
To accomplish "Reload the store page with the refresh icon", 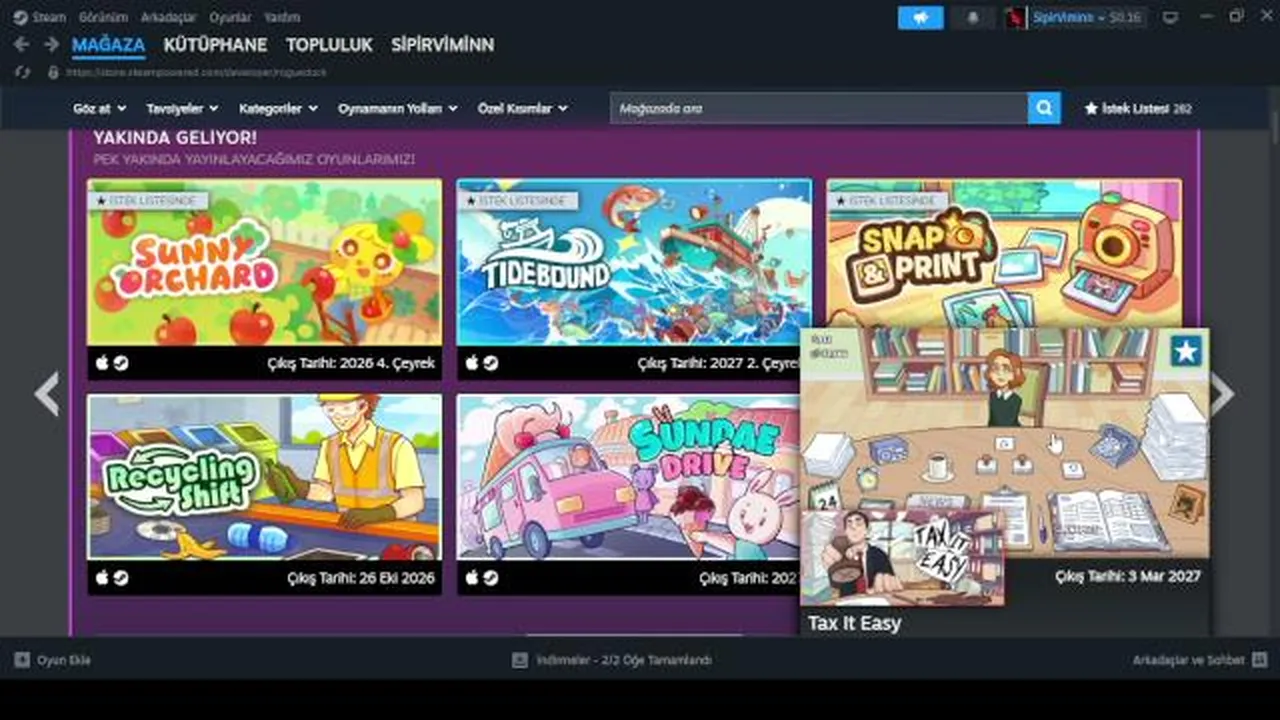I will coord(21,72).
